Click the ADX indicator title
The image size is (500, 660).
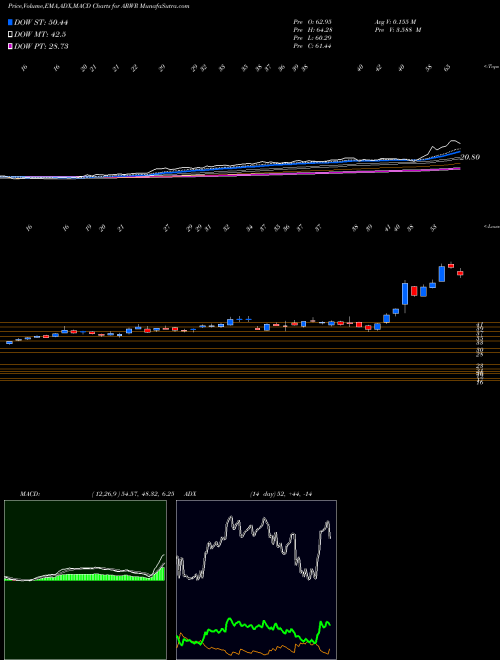[191, 494]
